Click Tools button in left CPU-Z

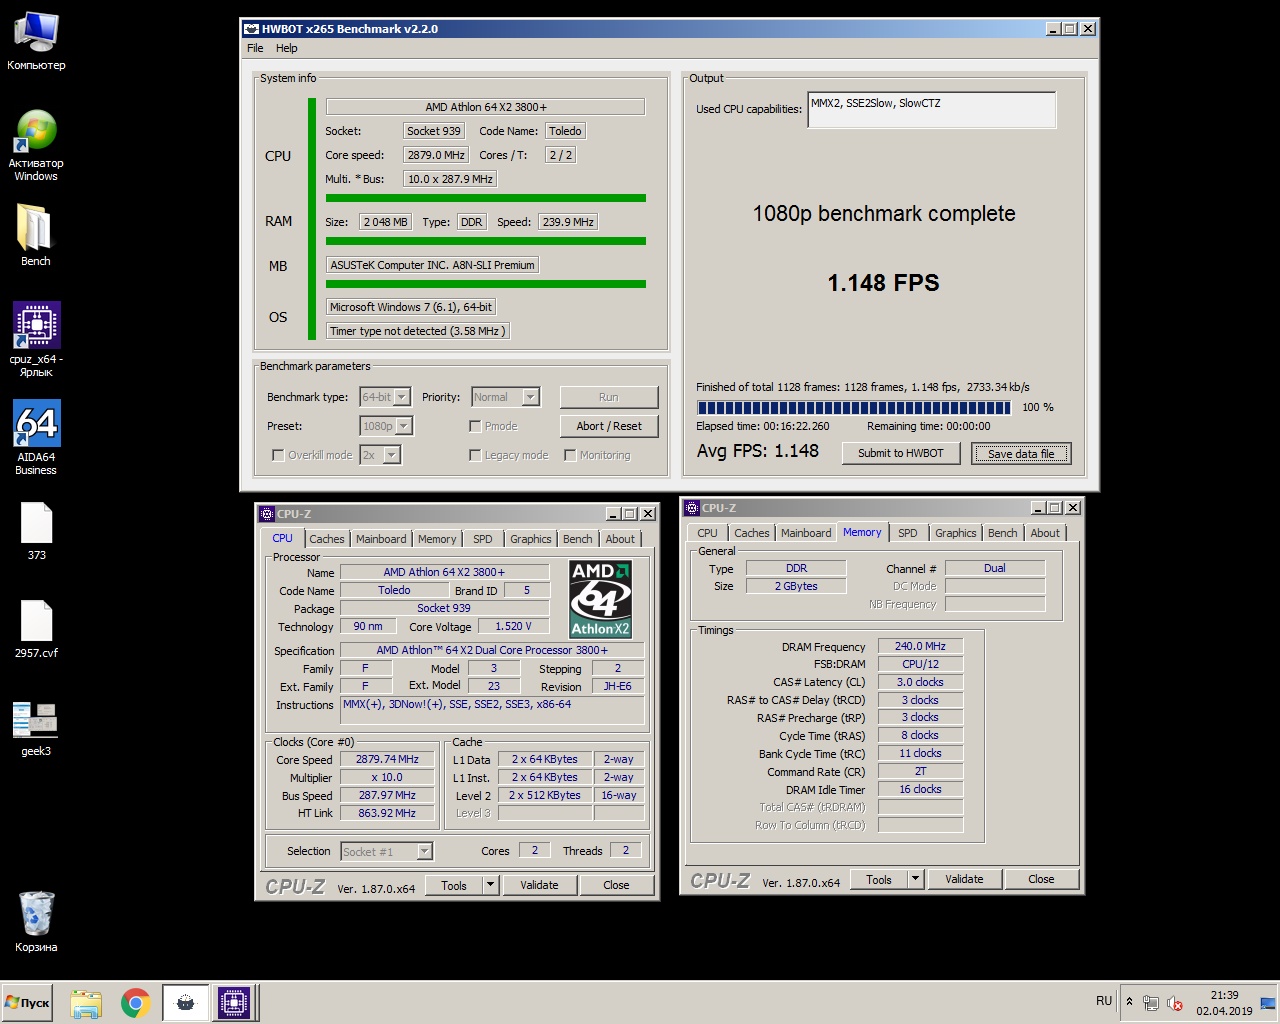tap(454, 885)
